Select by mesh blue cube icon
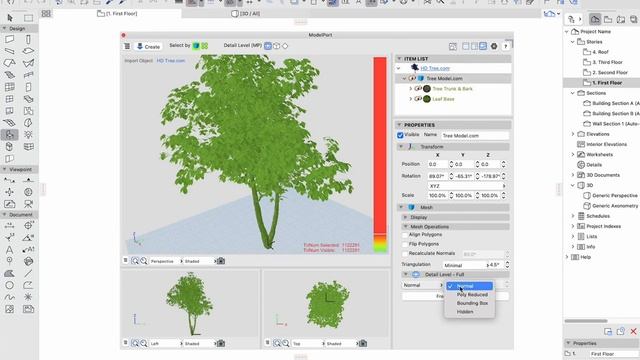Screen dimensions: 640x360 coord(196,46)
